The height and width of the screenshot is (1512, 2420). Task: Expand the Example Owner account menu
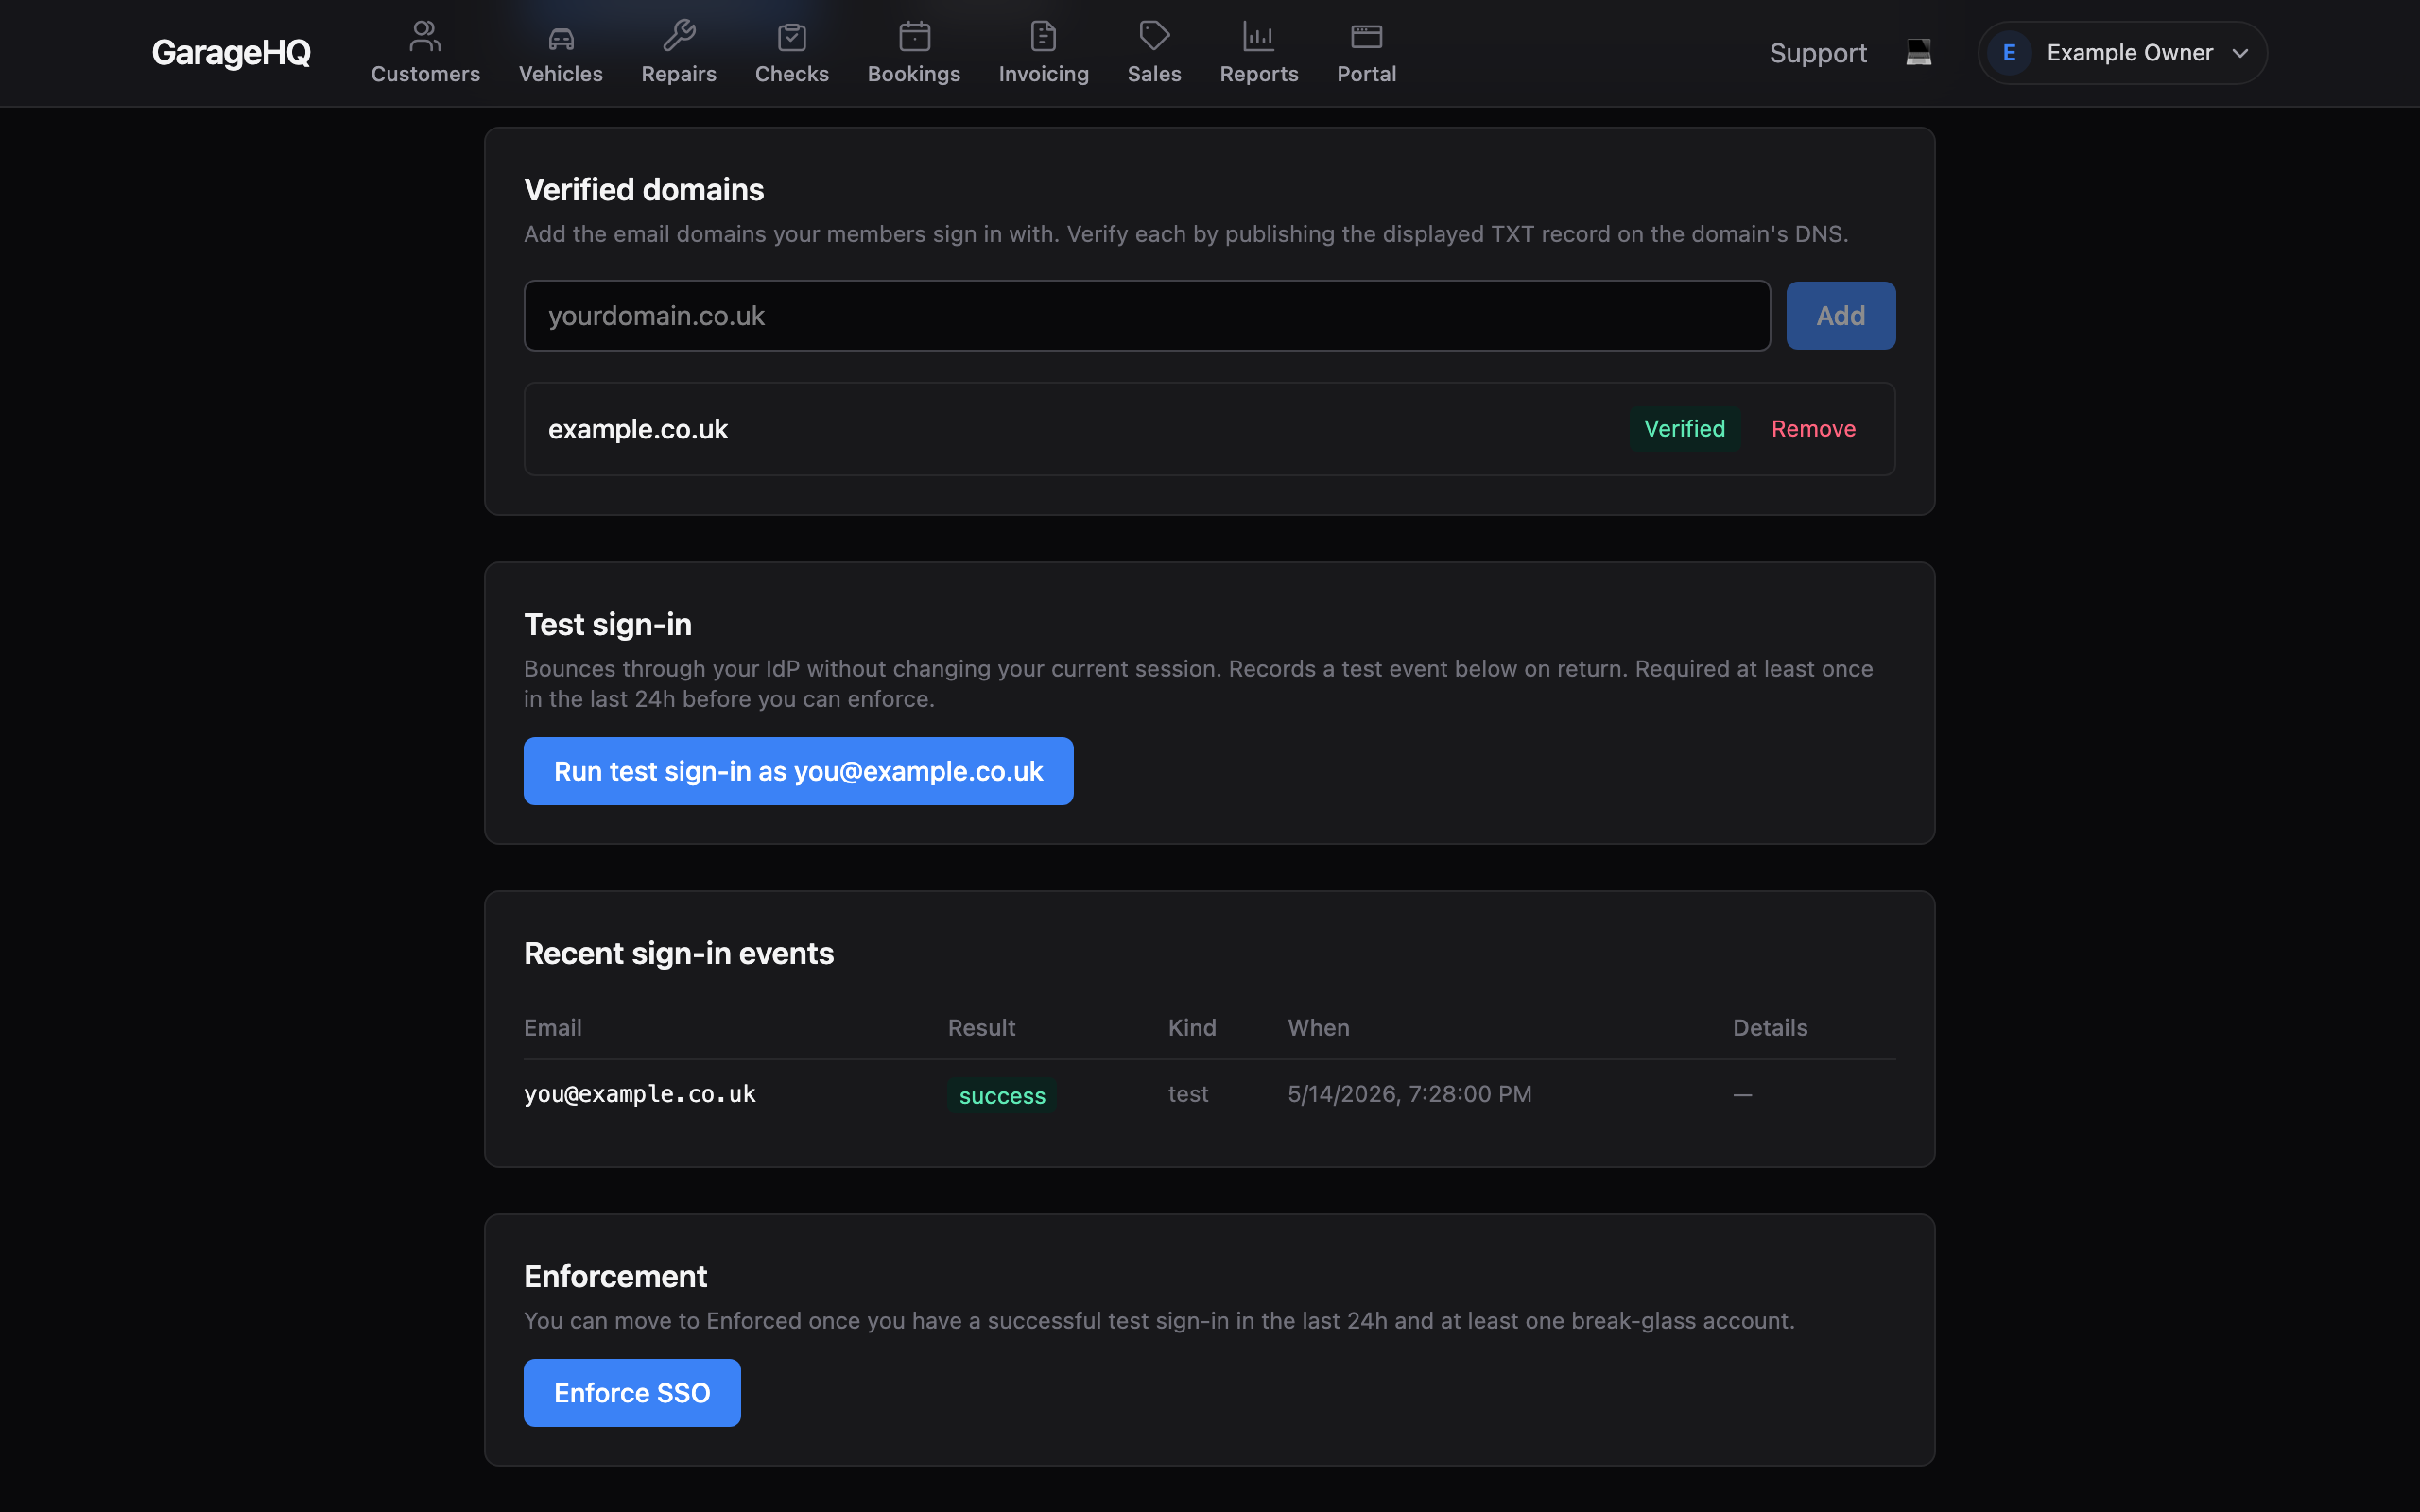click(x=2122, y=53)
